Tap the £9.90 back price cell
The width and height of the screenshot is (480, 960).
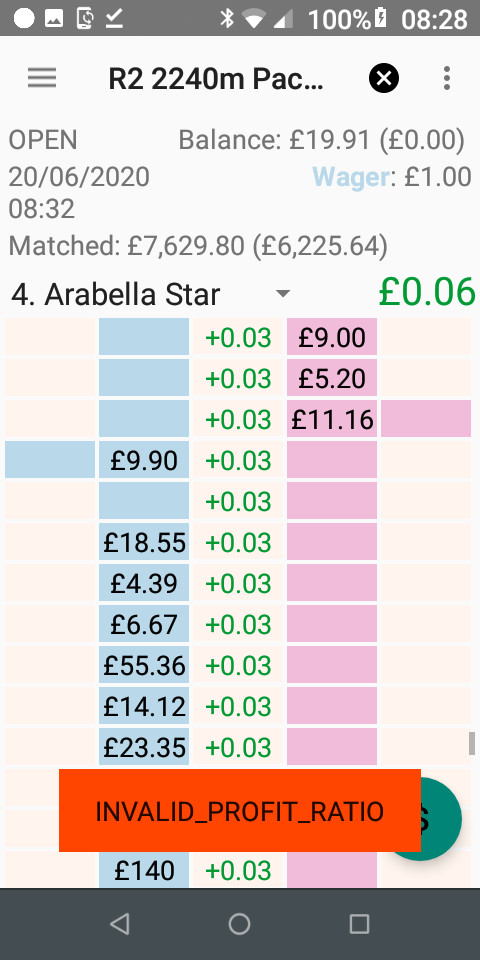144,460
